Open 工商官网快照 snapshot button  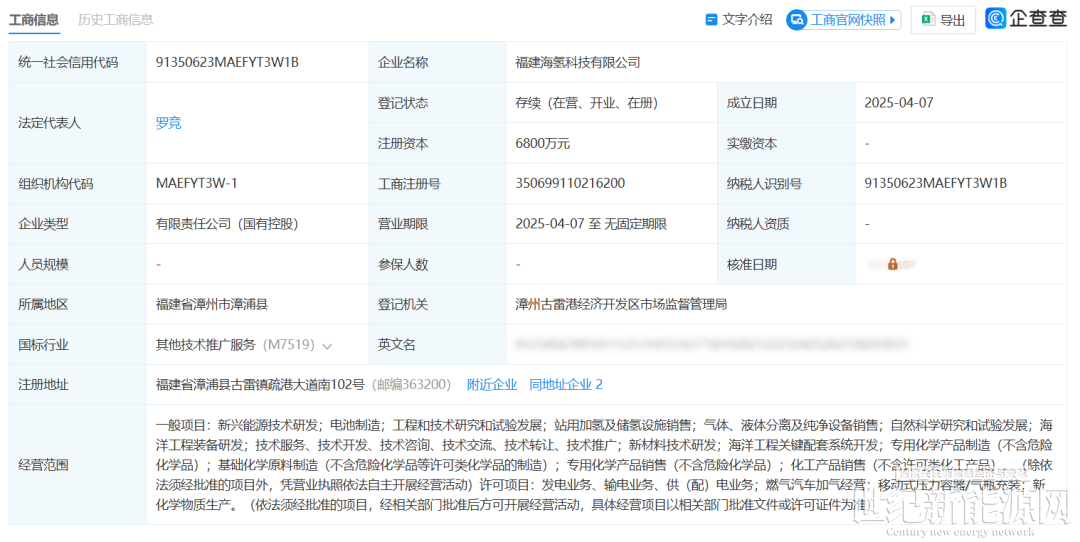click(x=844, y=20)
